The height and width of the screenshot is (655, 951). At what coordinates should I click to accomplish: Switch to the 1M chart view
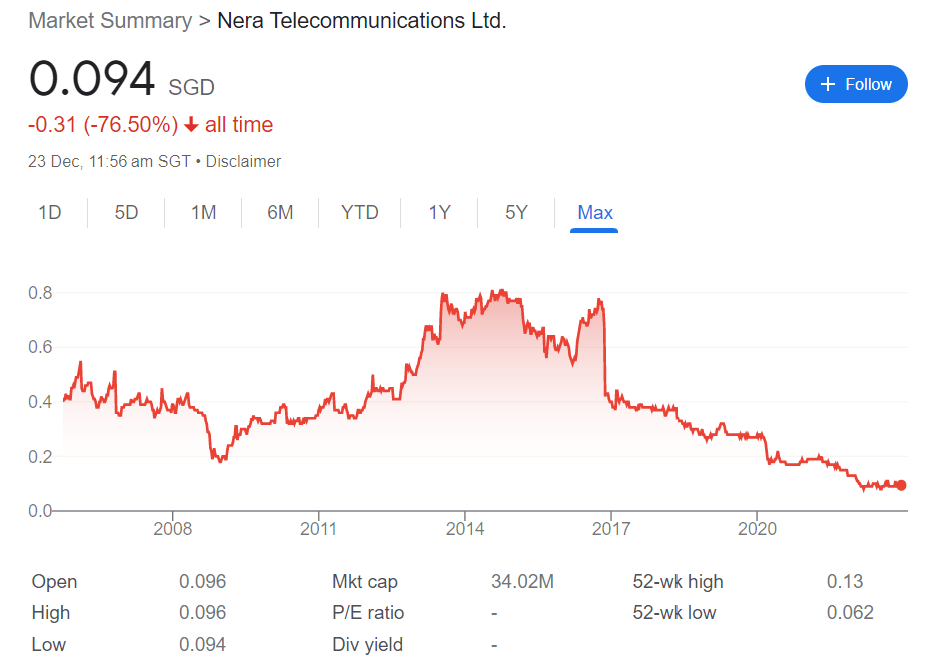point(203,212)
